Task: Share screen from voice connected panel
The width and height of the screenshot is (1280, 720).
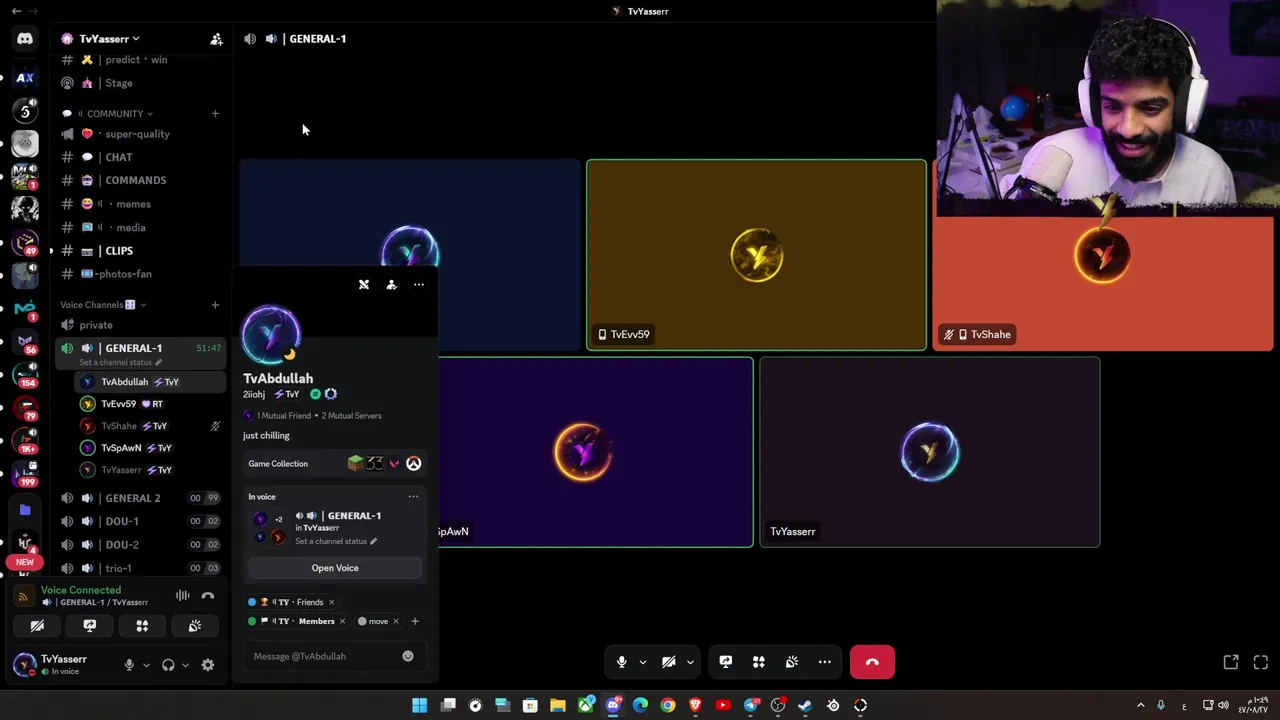Action: 89,626
